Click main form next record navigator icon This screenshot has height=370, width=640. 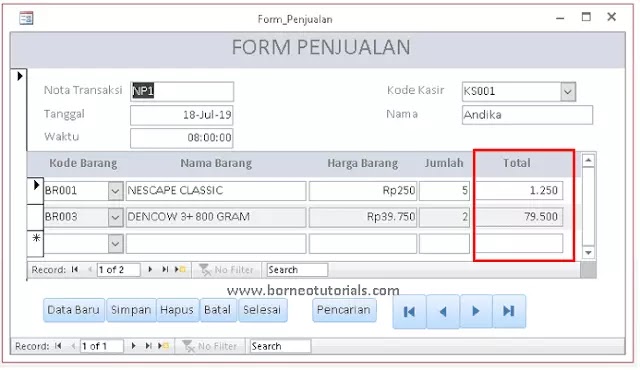click(x=133, y=346)
